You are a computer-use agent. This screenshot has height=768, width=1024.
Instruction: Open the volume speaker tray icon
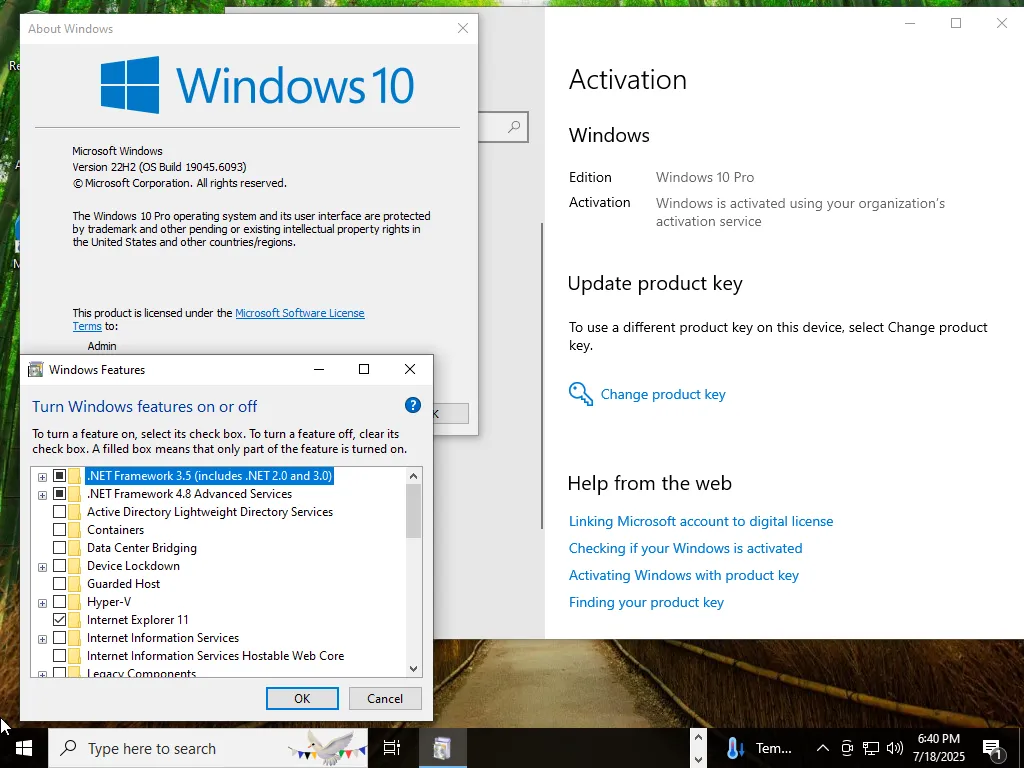click(895, 748)
